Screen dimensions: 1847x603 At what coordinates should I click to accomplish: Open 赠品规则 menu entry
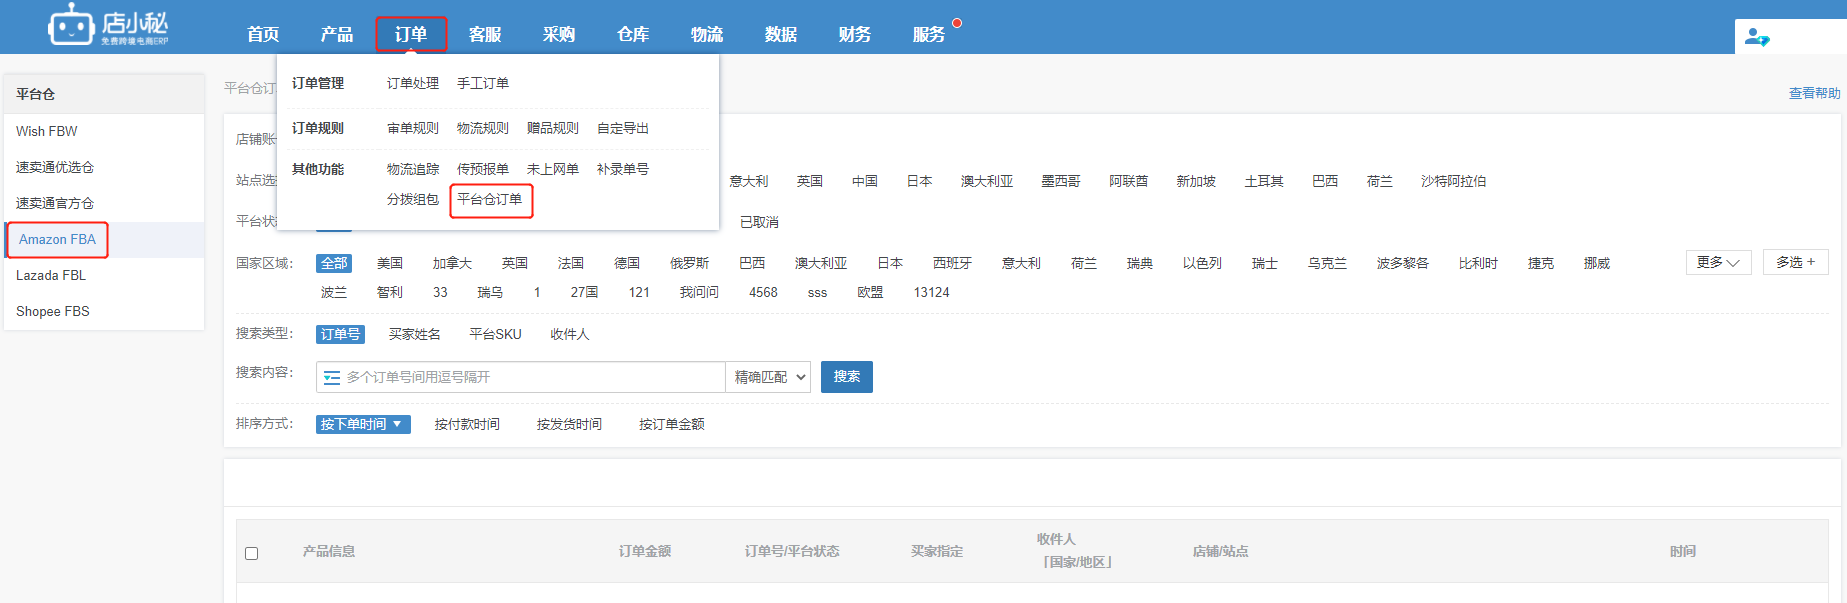pyautogui.click(x=553, y=128)
